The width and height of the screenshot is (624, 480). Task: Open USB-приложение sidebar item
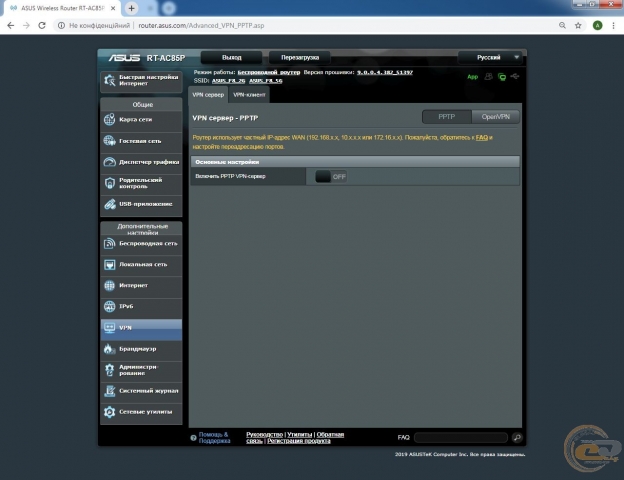(x=140, y=204)
